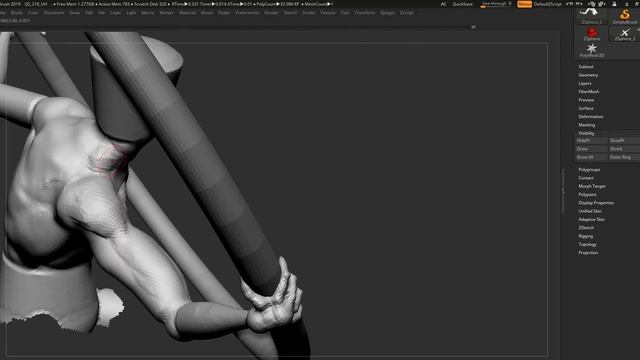Screen dimensions: 640x360
Task: Select the SimpleBrush tool icon
Action: 624,16
